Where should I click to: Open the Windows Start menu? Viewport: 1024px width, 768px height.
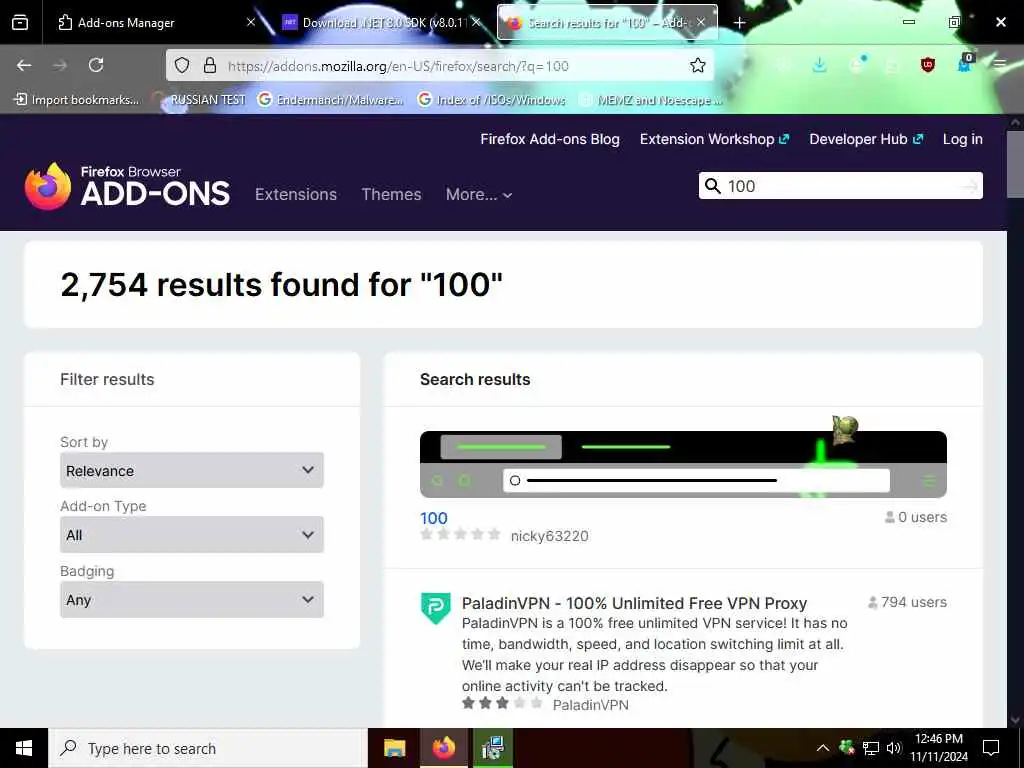24,748
